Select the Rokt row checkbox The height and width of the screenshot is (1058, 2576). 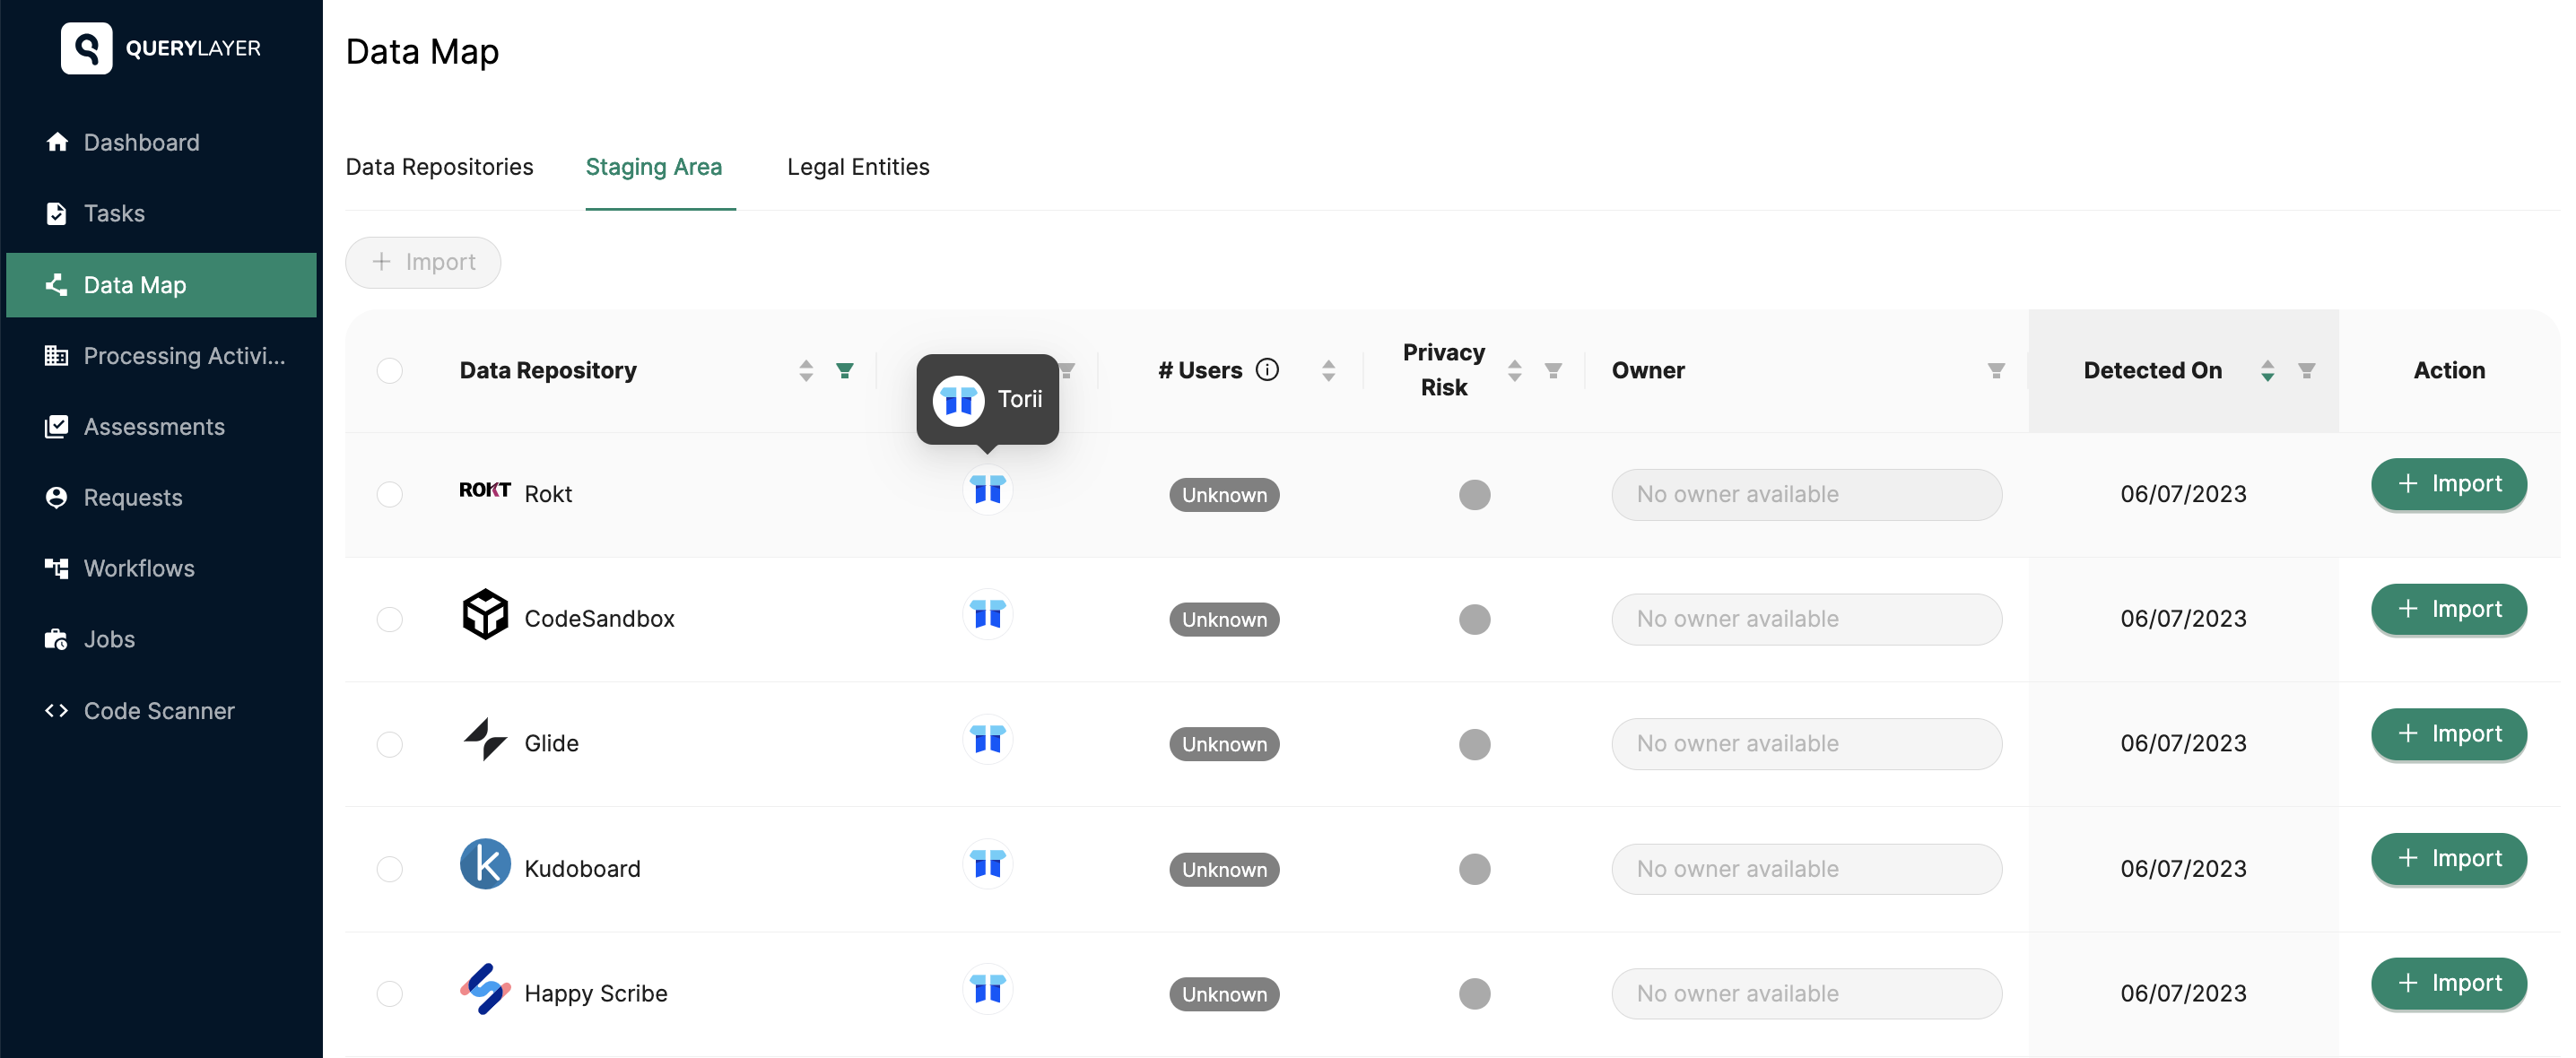coord(390,495)
